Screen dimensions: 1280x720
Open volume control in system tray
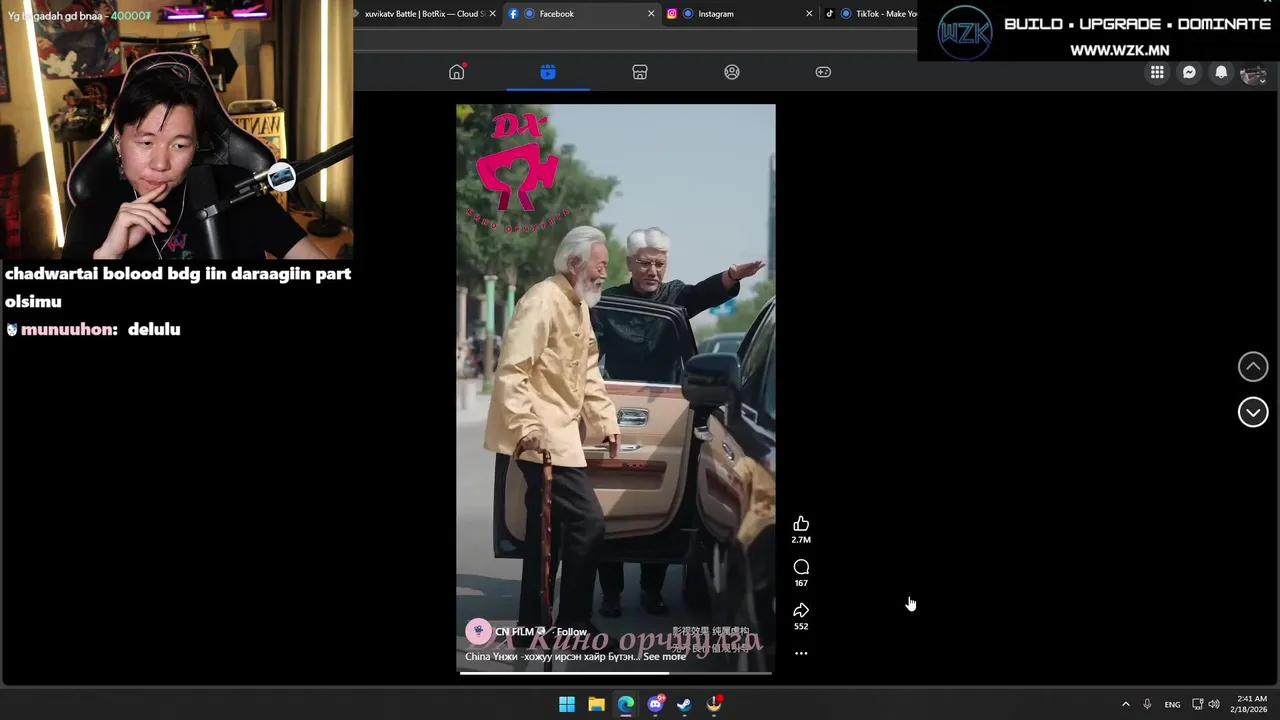pos(1214,704)
